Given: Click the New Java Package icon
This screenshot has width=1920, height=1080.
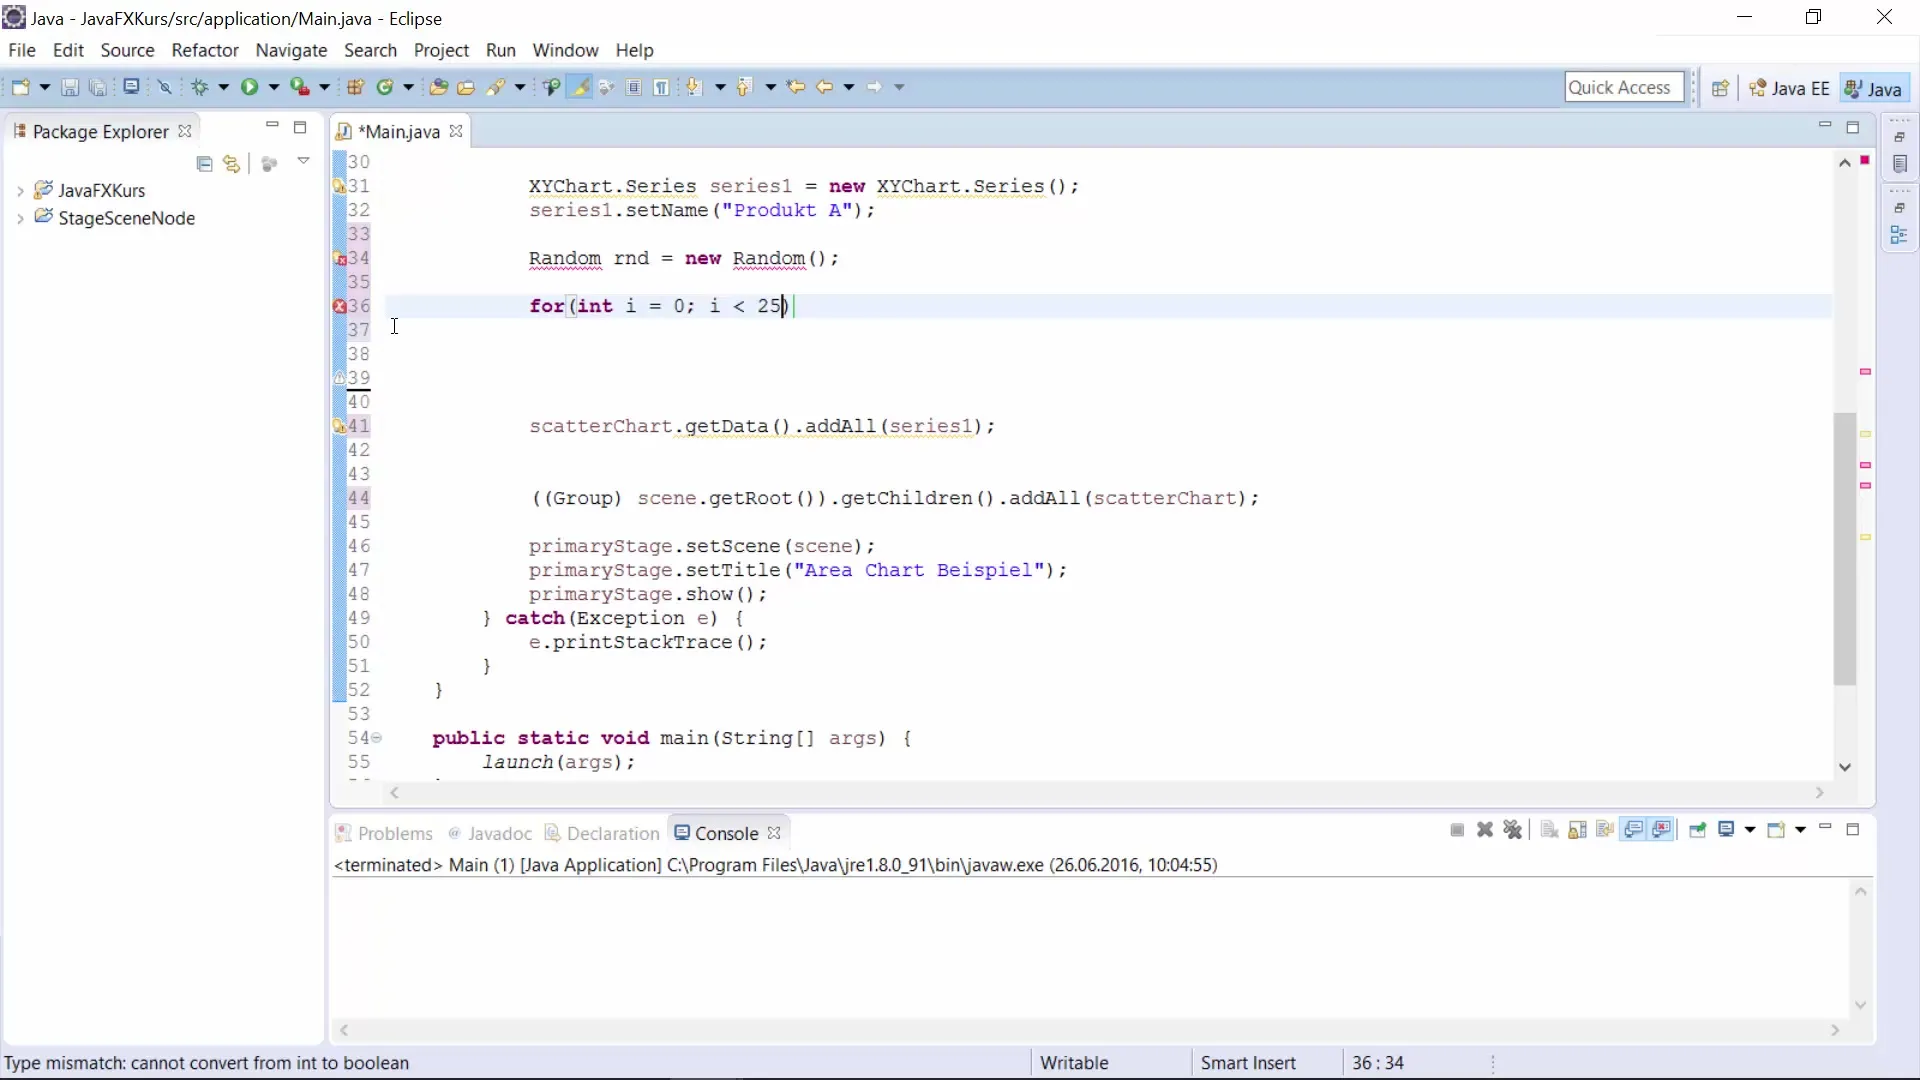Looking at the screenshot, I should coord(355,87).
